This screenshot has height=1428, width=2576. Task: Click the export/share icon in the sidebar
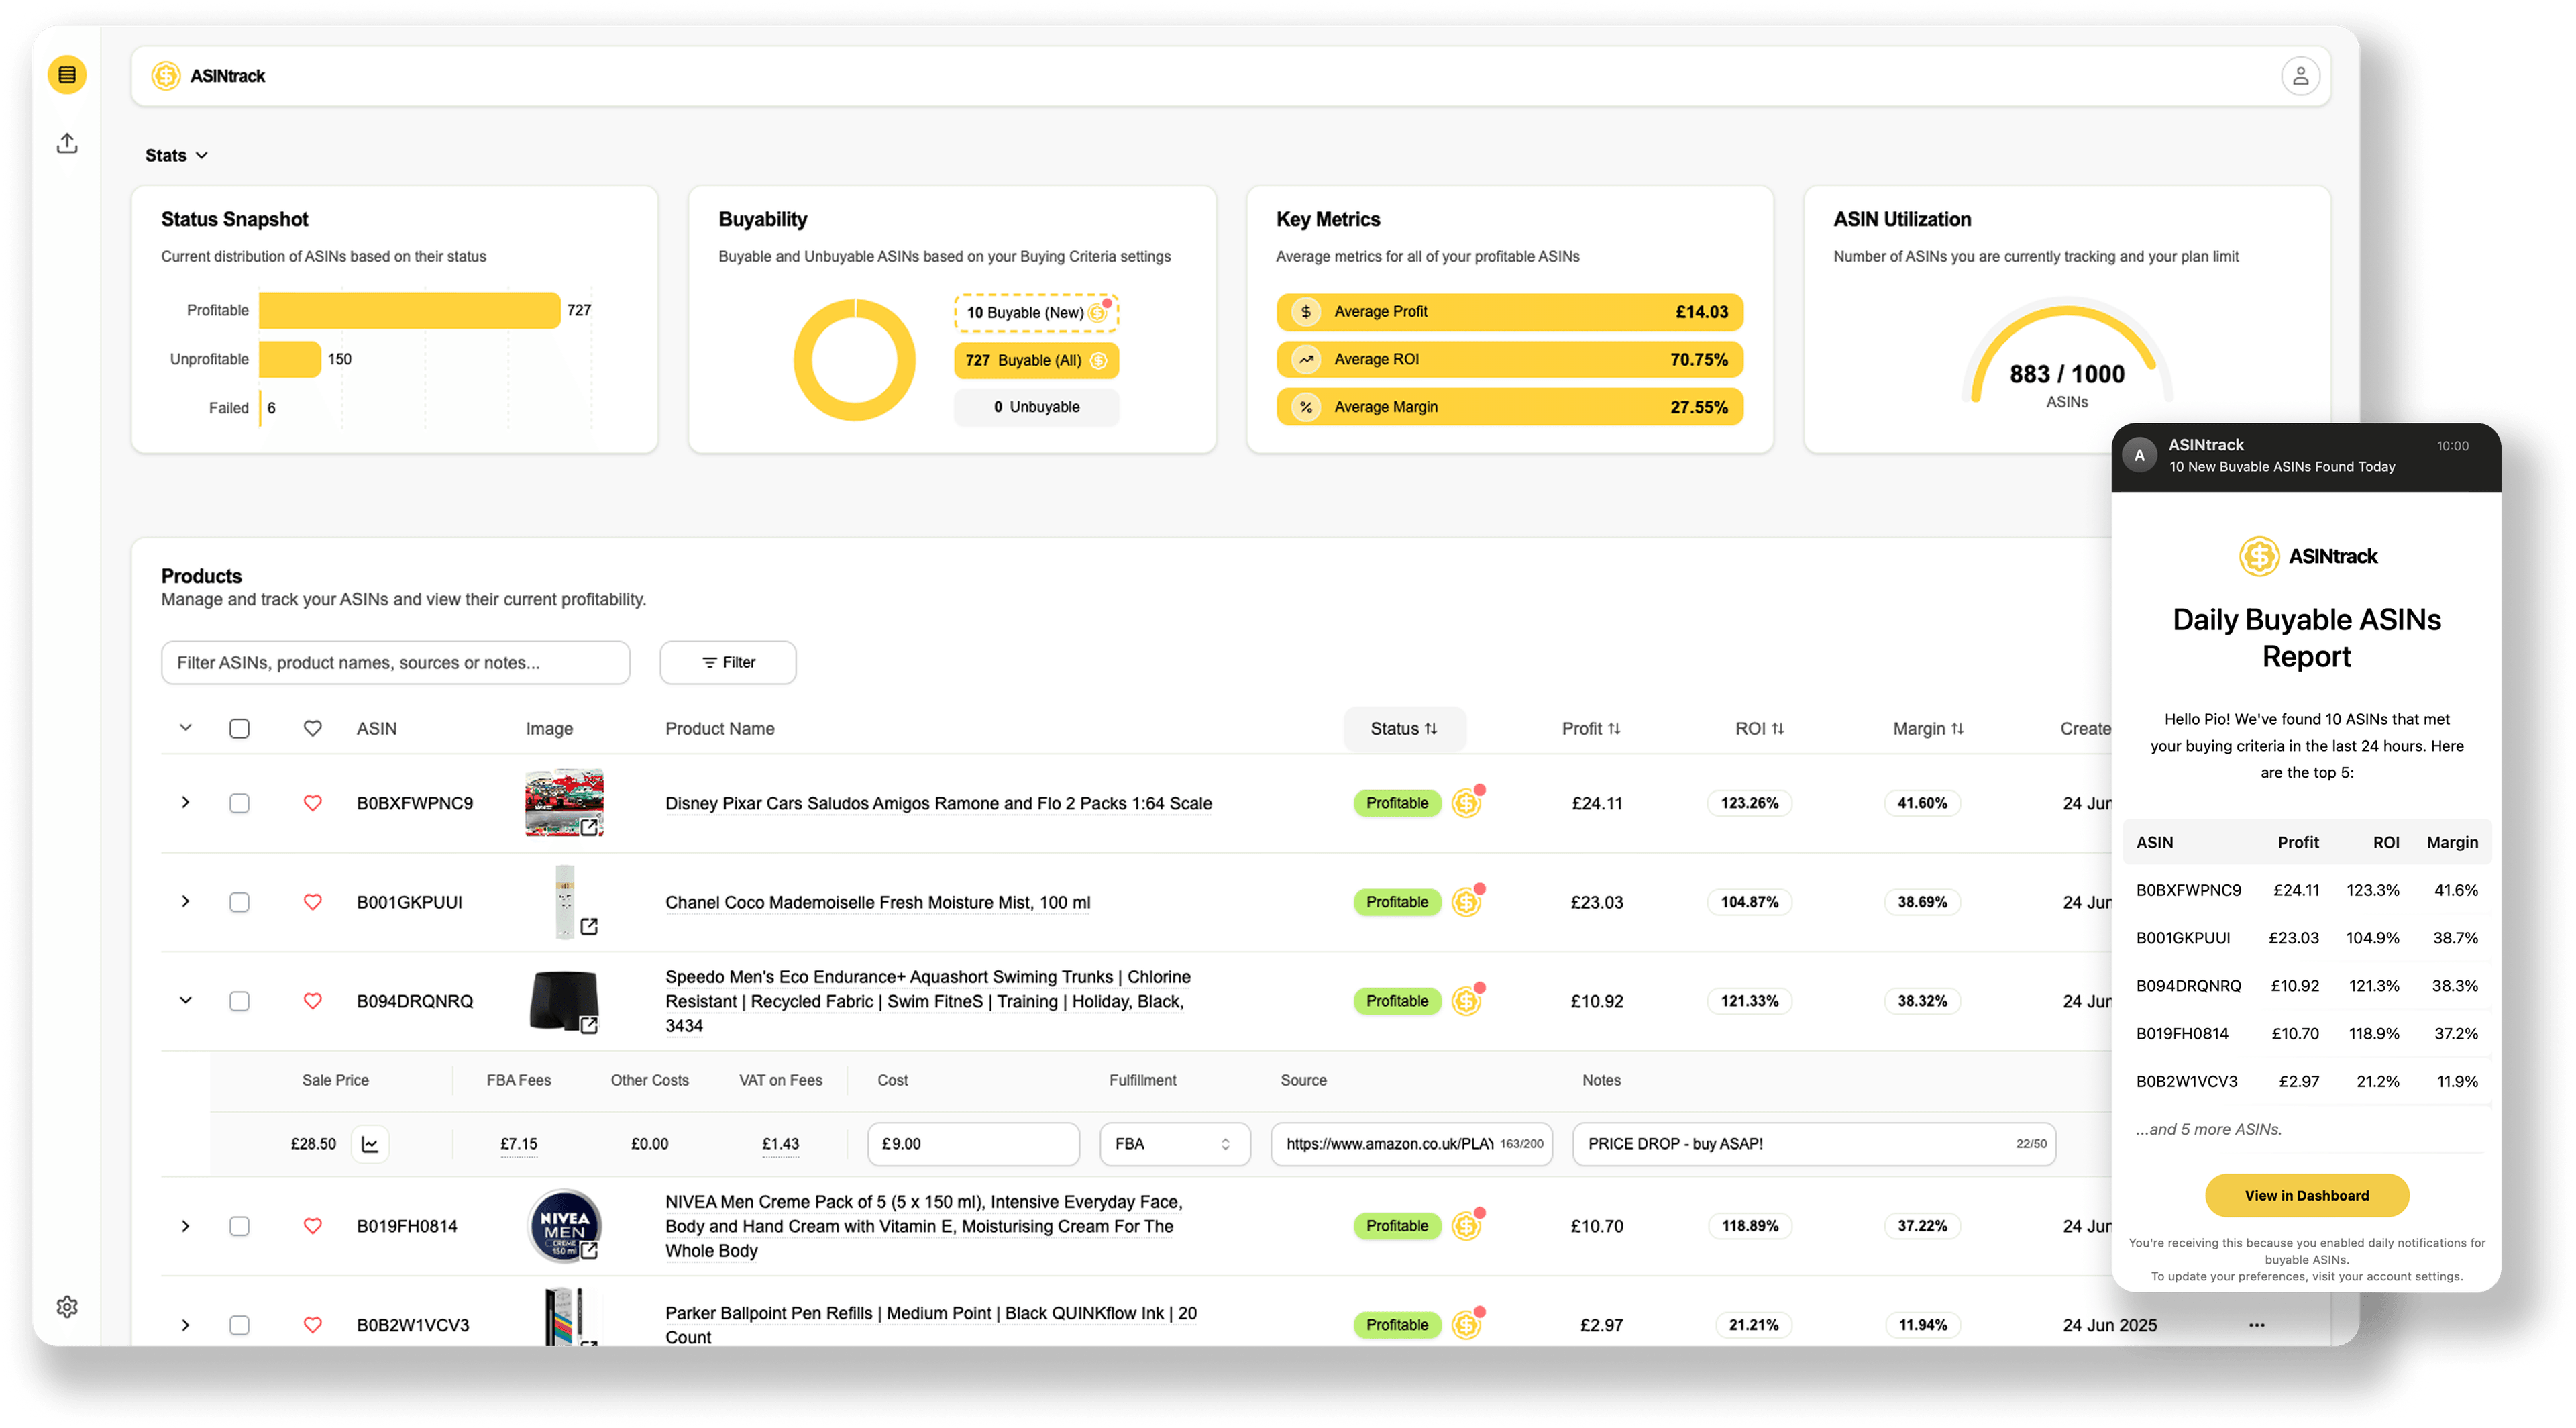coord(67,143)
